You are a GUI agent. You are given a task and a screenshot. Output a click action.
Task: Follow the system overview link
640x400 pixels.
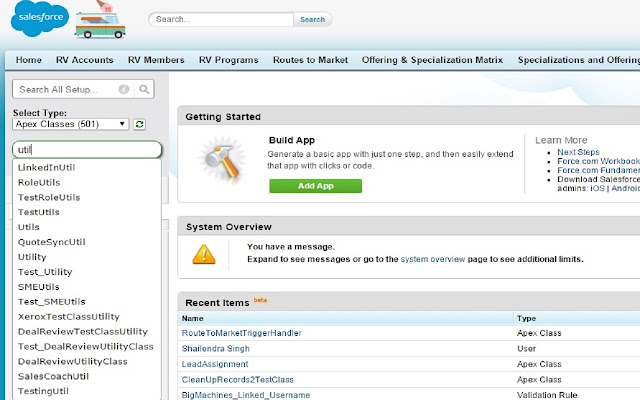(433, 259)
